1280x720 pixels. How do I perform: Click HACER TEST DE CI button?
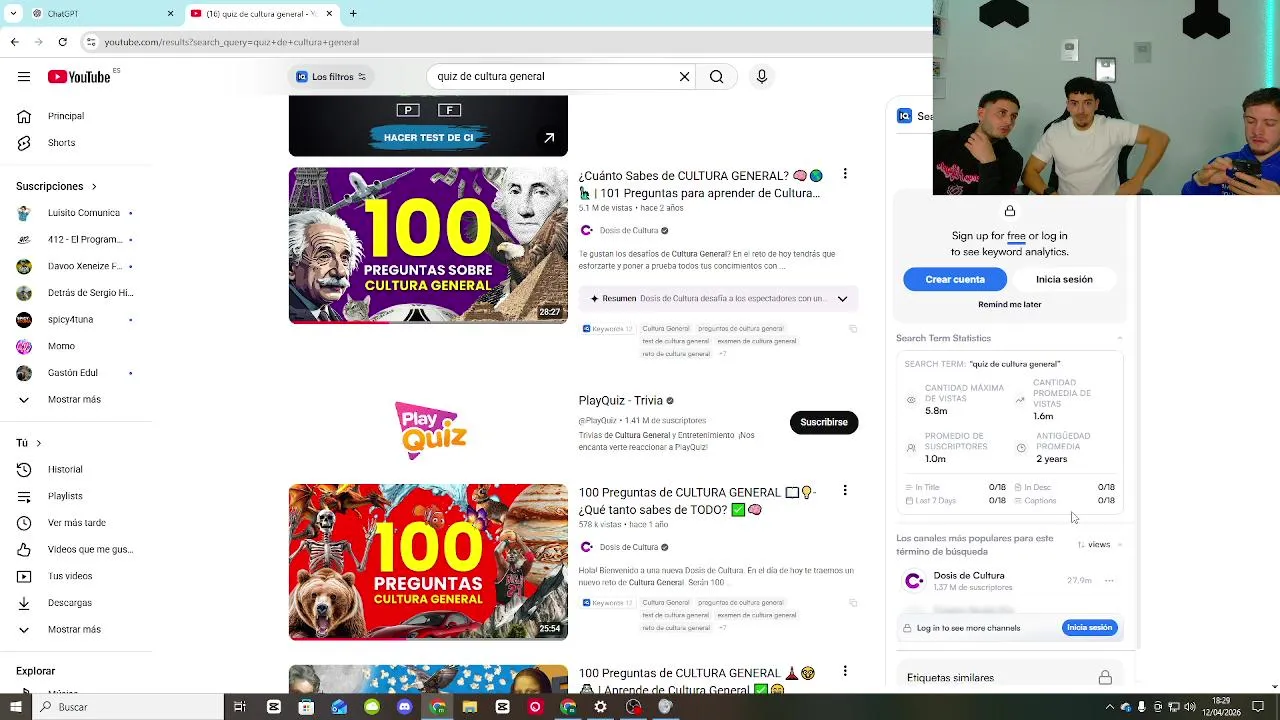click(x=428, y=138)
